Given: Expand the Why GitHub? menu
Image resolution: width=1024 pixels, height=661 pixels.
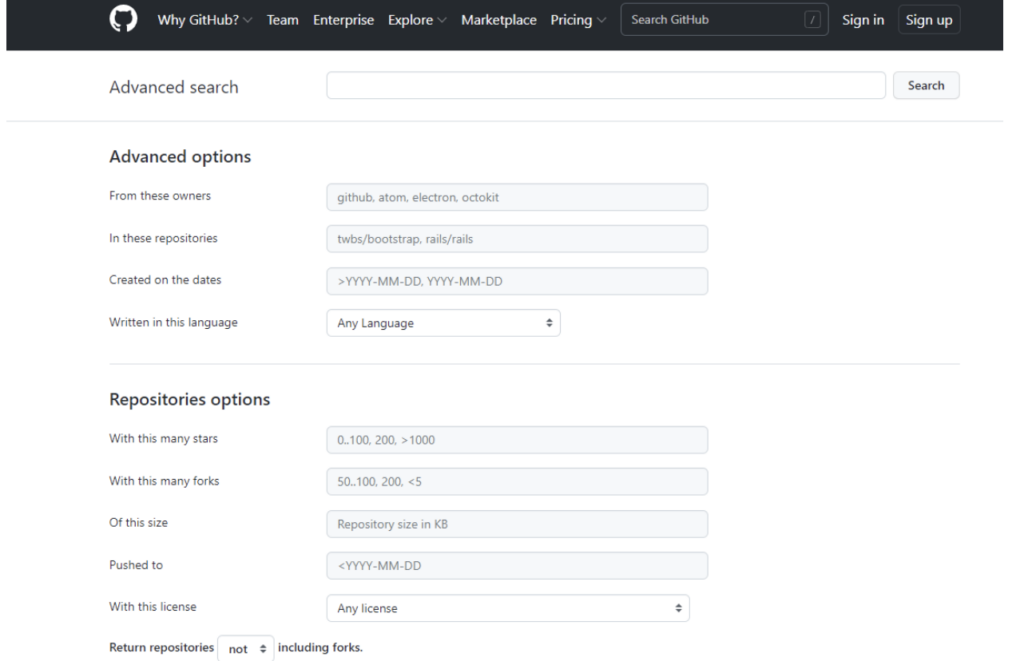Looking at the screenshot, I should (204, 20).
